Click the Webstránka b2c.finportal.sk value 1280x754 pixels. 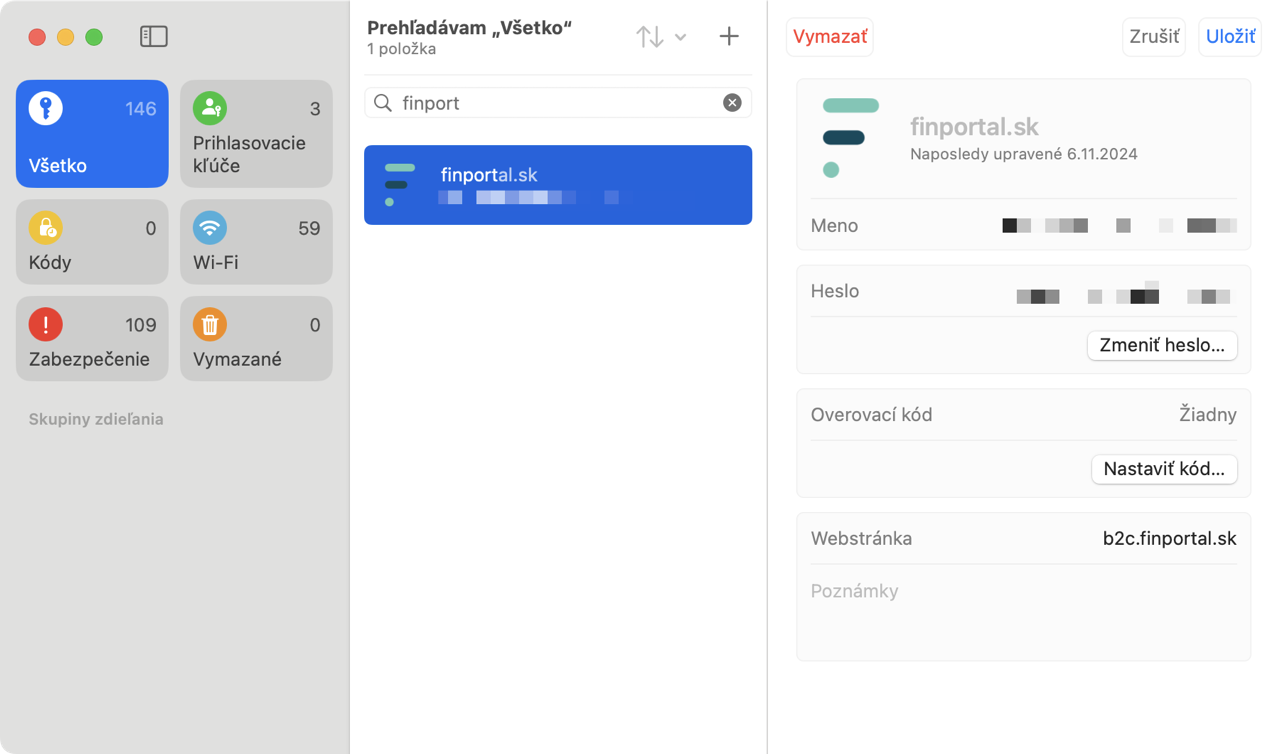[1169, 538]
